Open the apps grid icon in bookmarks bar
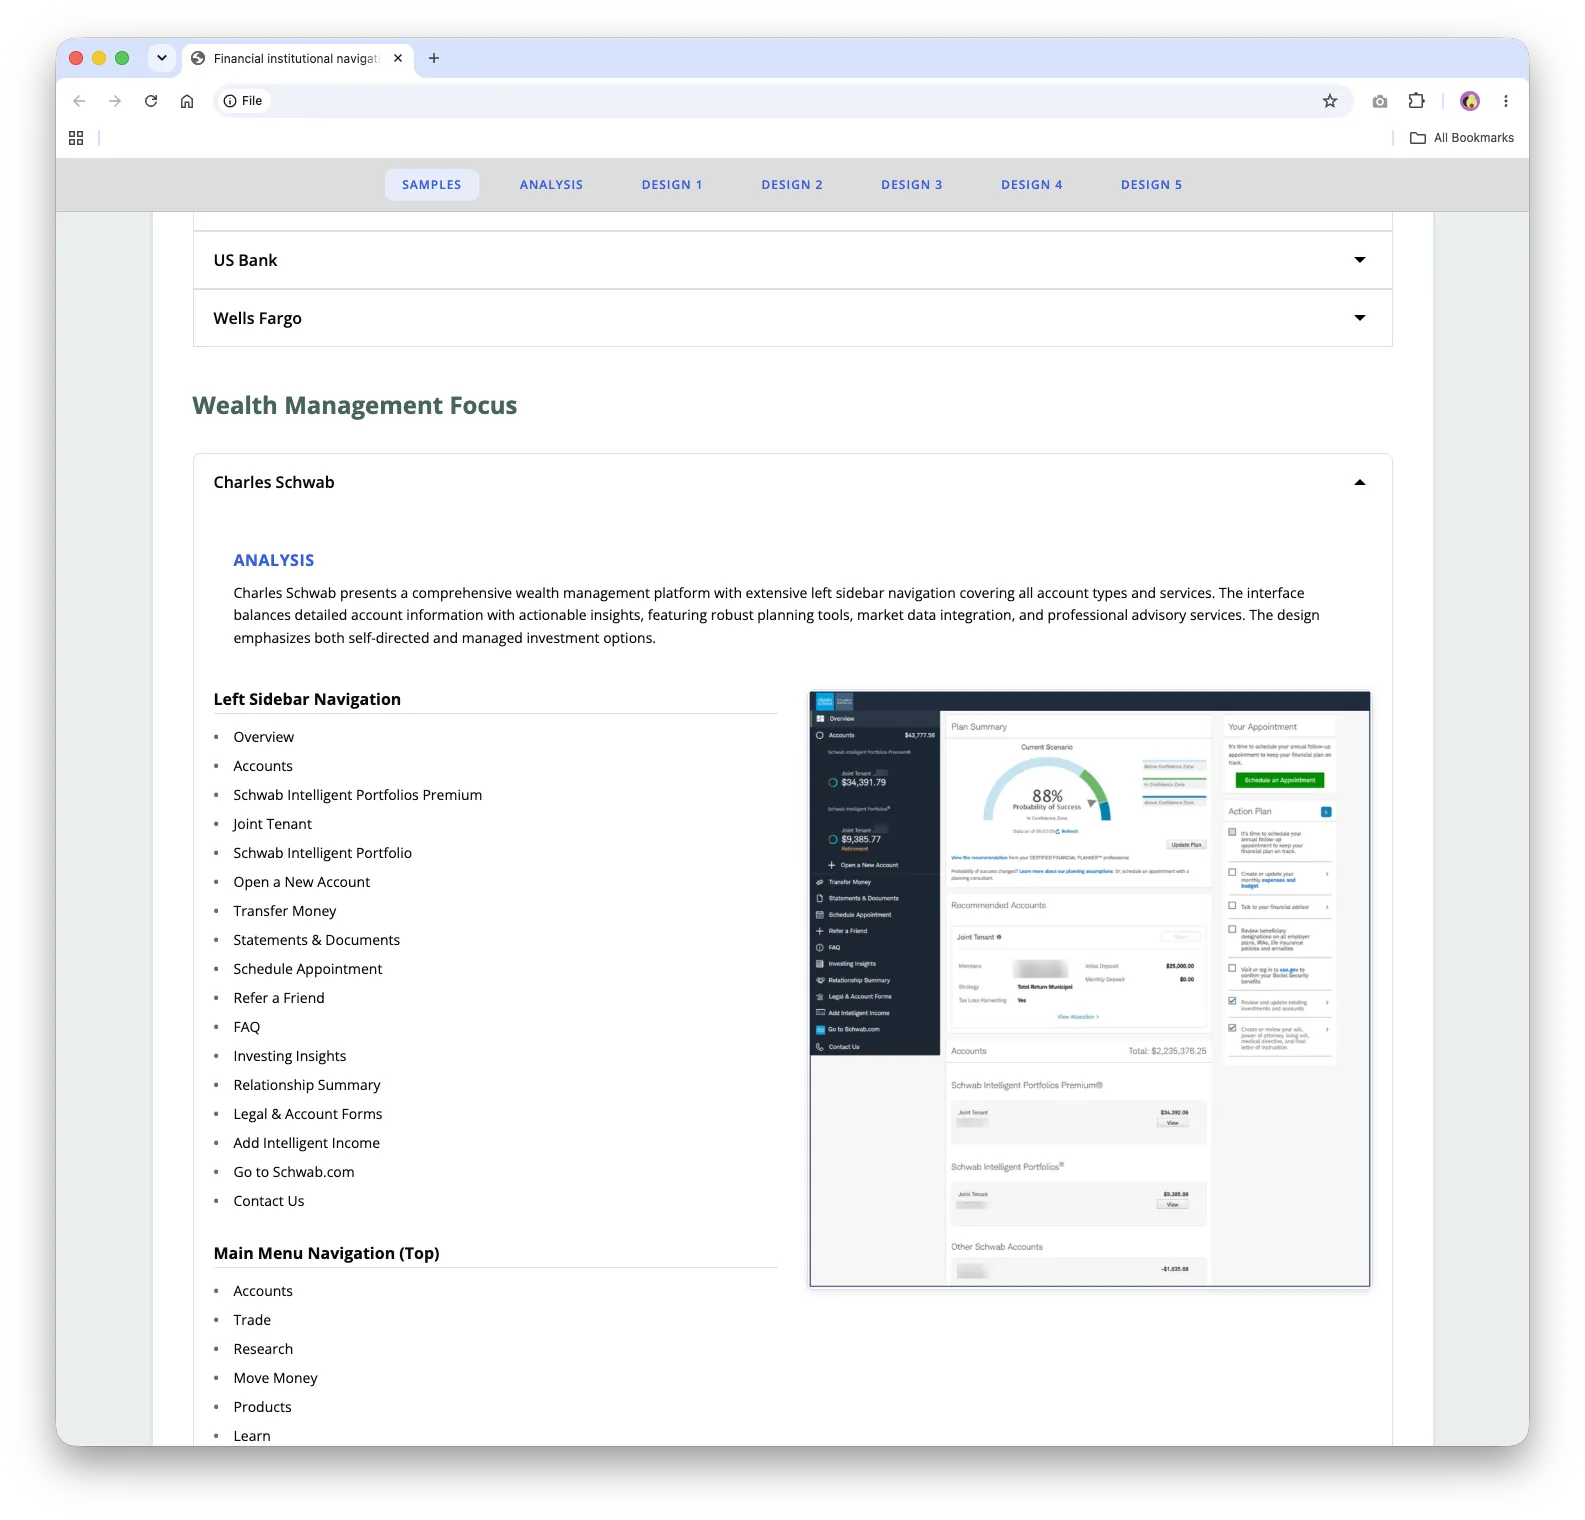 tap(76, 138)
